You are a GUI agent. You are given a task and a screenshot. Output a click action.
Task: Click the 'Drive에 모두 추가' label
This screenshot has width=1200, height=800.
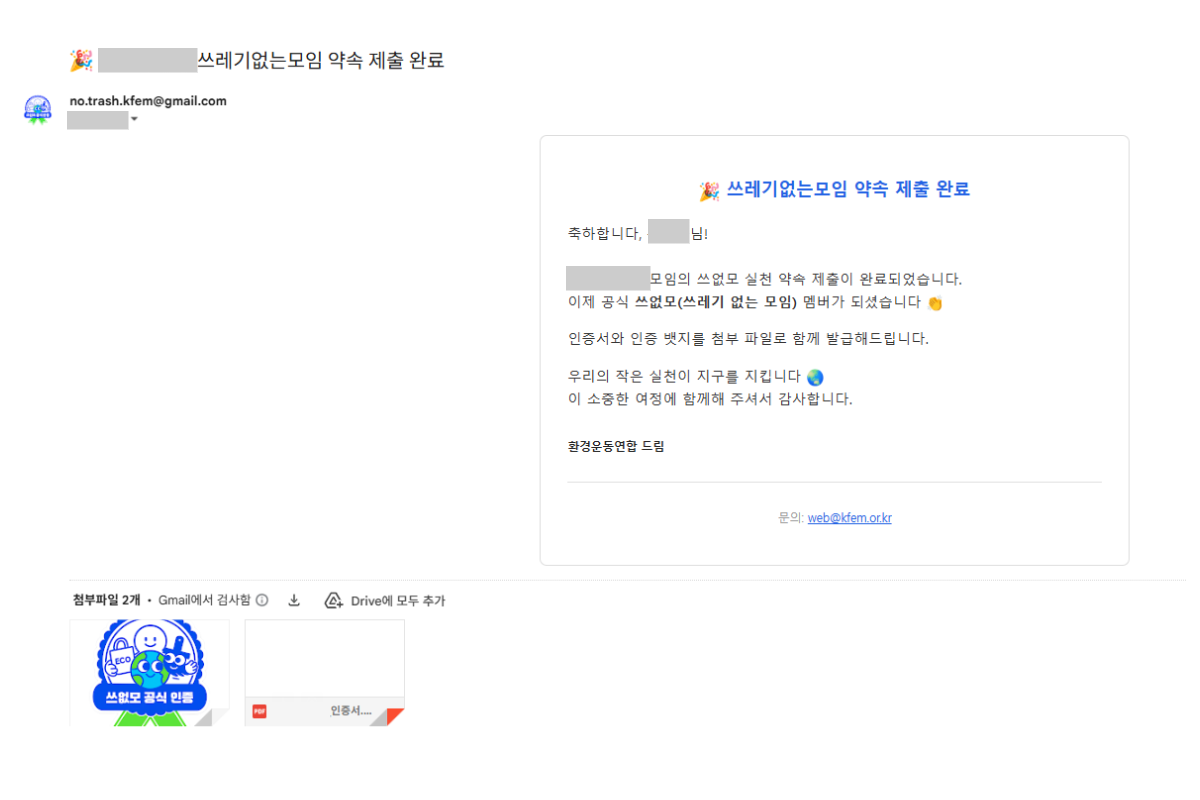click(397, 601)
